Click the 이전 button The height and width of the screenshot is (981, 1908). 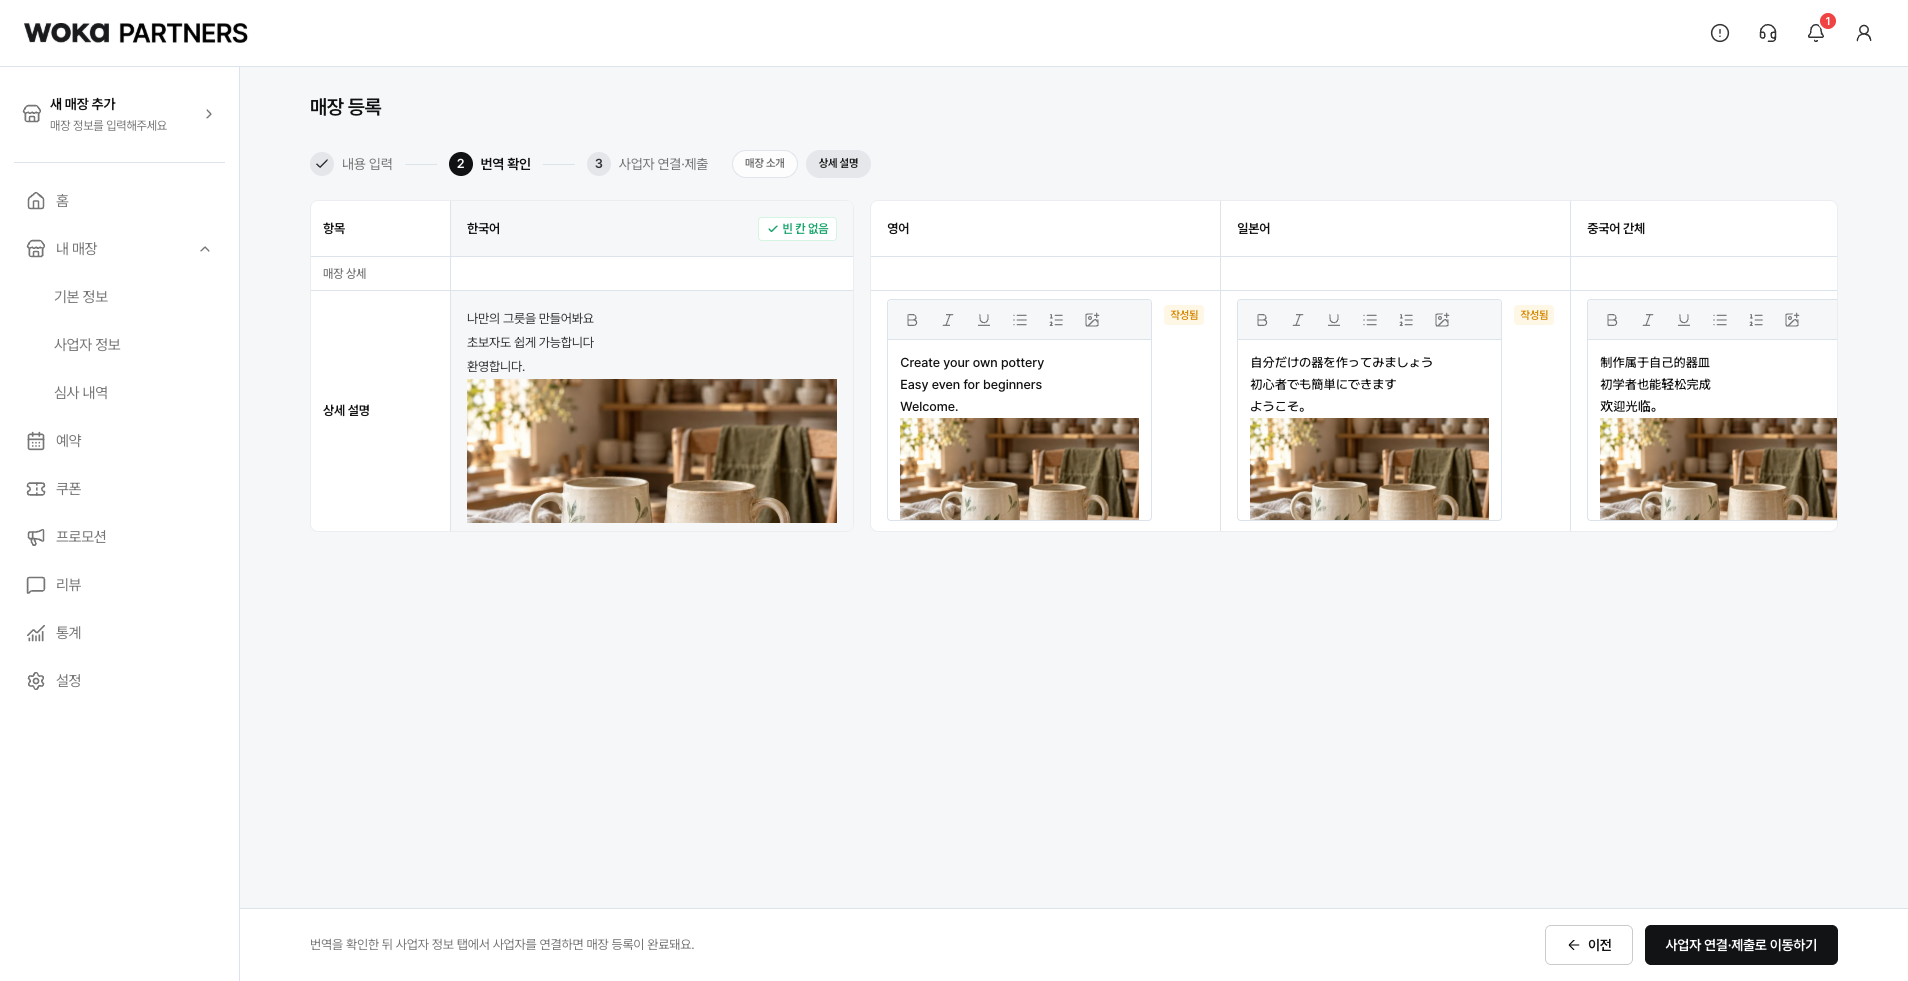[x=1589, y=945]
